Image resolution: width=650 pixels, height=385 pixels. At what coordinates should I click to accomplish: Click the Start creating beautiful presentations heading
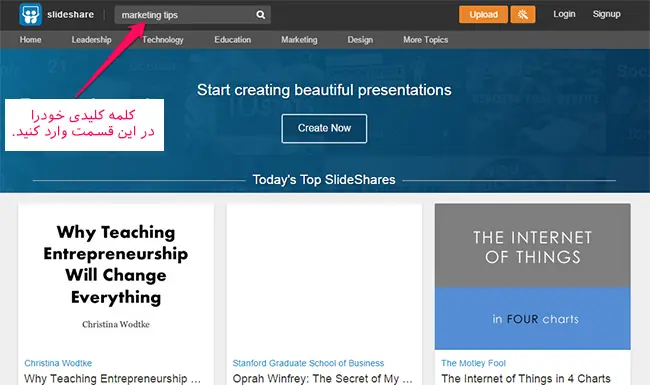(x=324, y=90)
